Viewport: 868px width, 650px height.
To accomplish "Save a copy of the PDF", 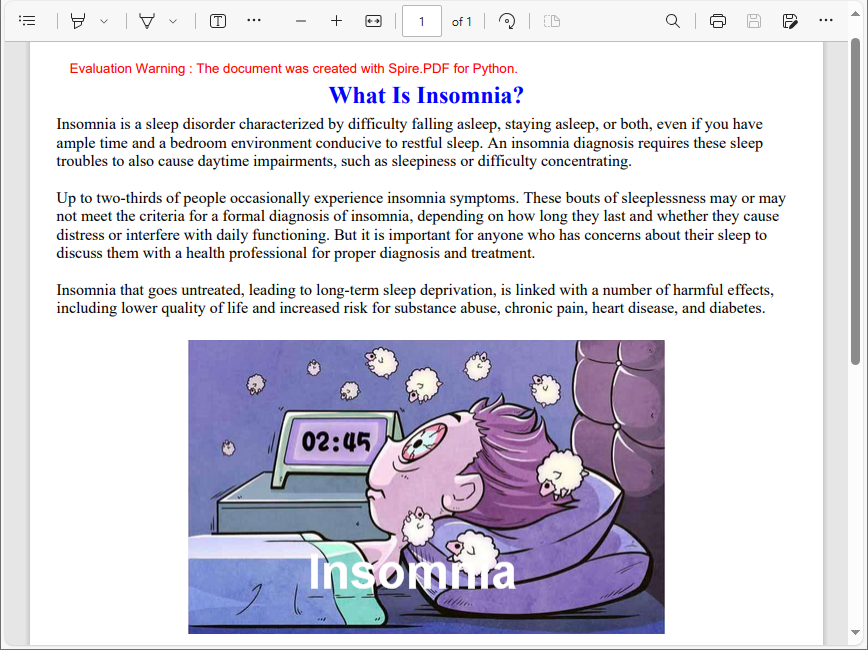I will [x=790, y=20].
